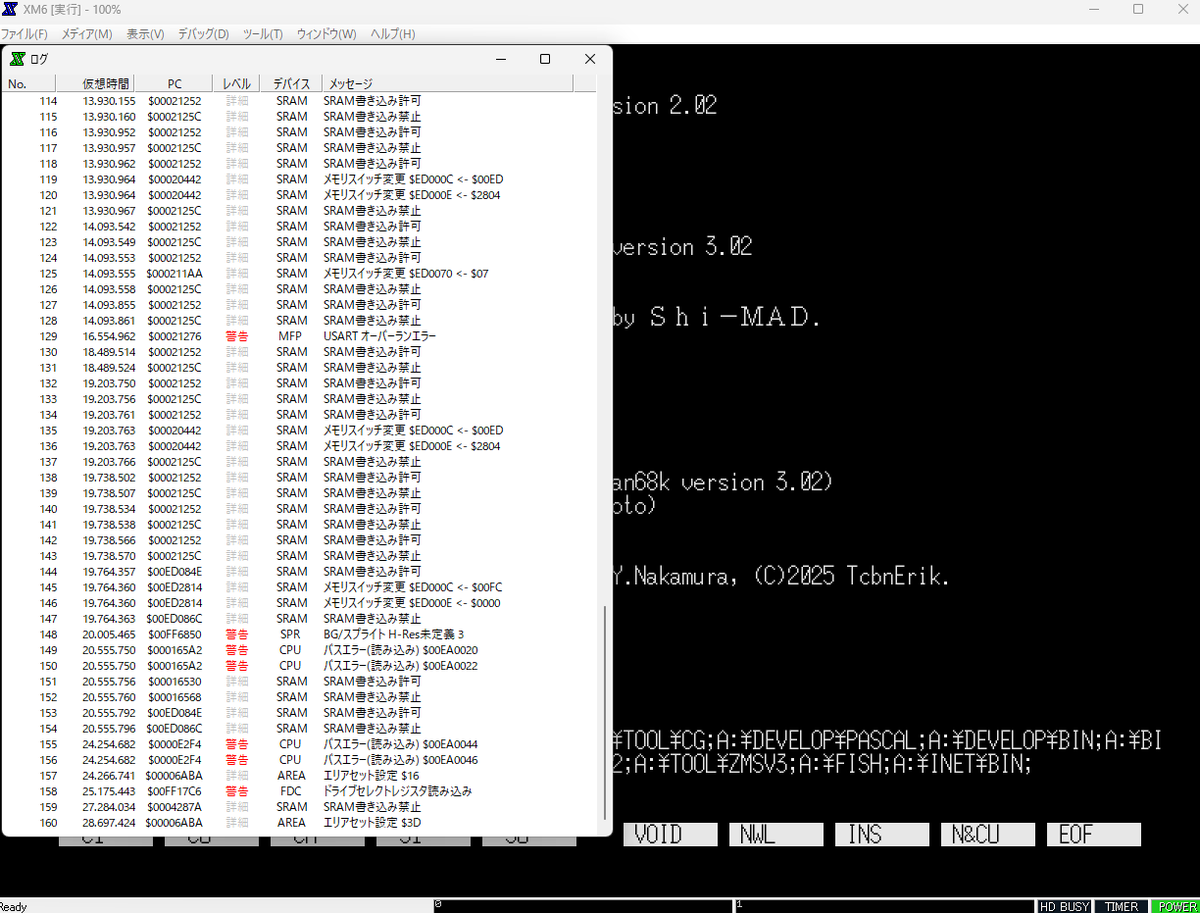The width and height of the screenshot is (1200, 913).
Task: Click the N&CU function key label
Action: (x=988, y=834)
